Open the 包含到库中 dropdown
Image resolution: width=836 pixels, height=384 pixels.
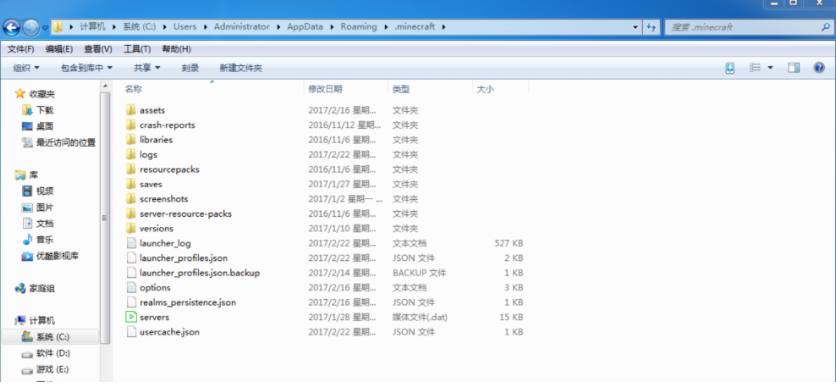[86, 68]
